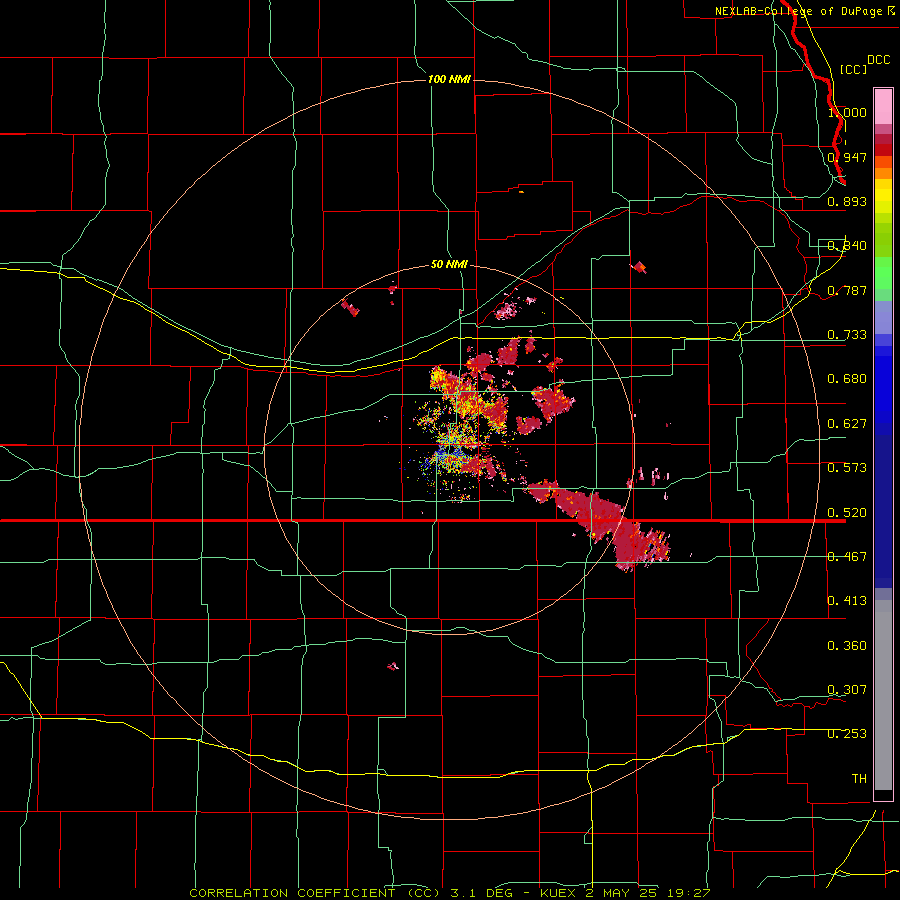The height and width of the screenshot is (900, 900).
Task: Click the small isolated echo south of the 50 NMI ring
Action: 393,666
